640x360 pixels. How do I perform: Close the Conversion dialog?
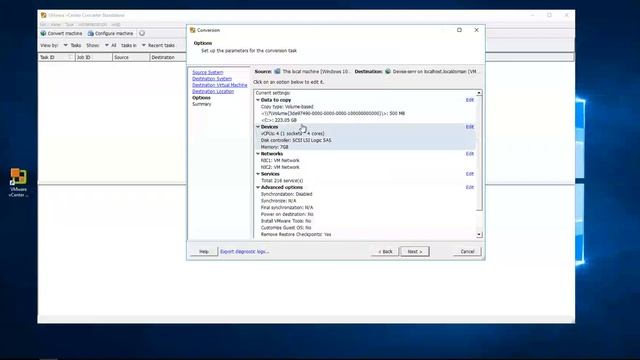point(476,30)
